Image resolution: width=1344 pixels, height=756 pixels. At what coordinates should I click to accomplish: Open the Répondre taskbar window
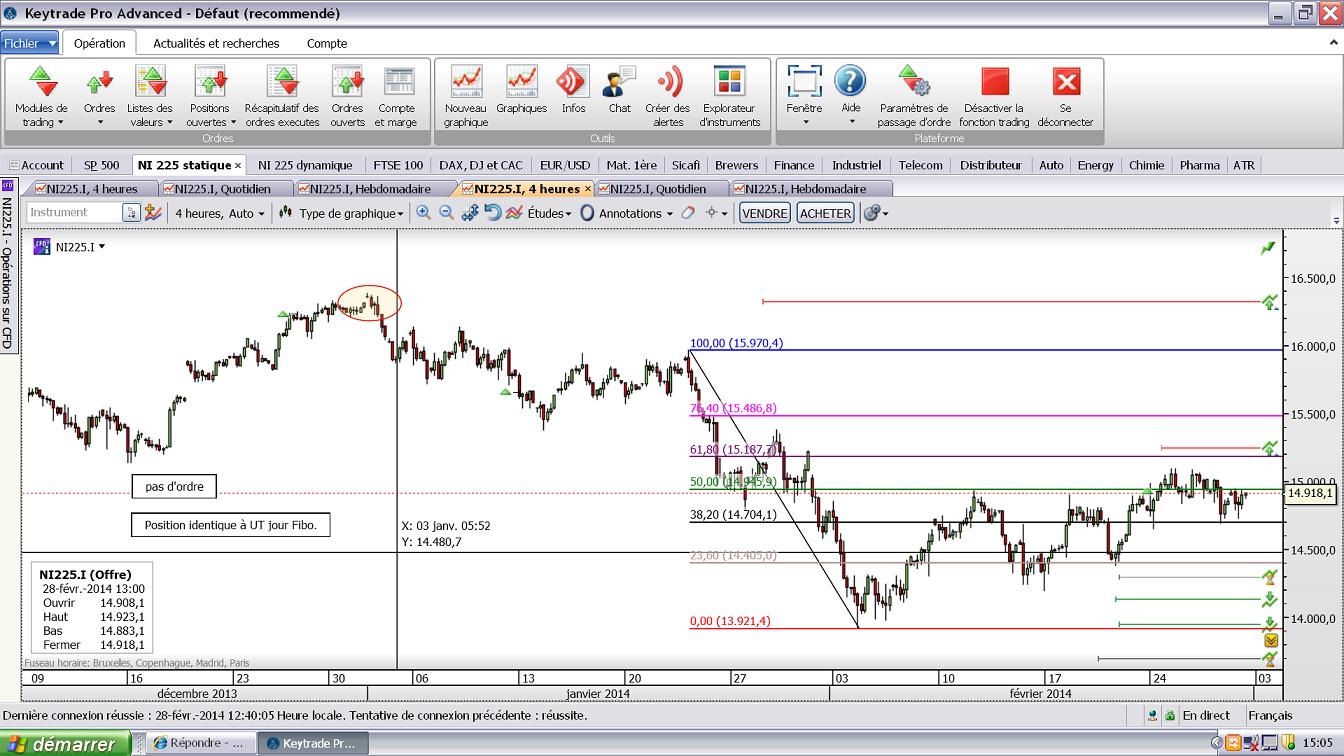(201, 744)
